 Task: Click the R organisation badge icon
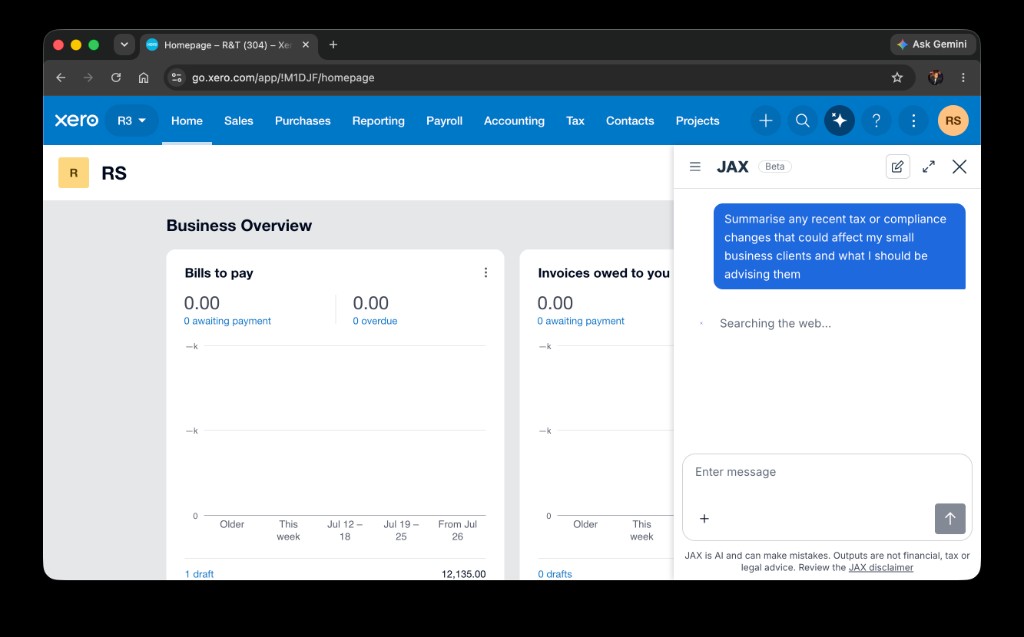[73, 173]
